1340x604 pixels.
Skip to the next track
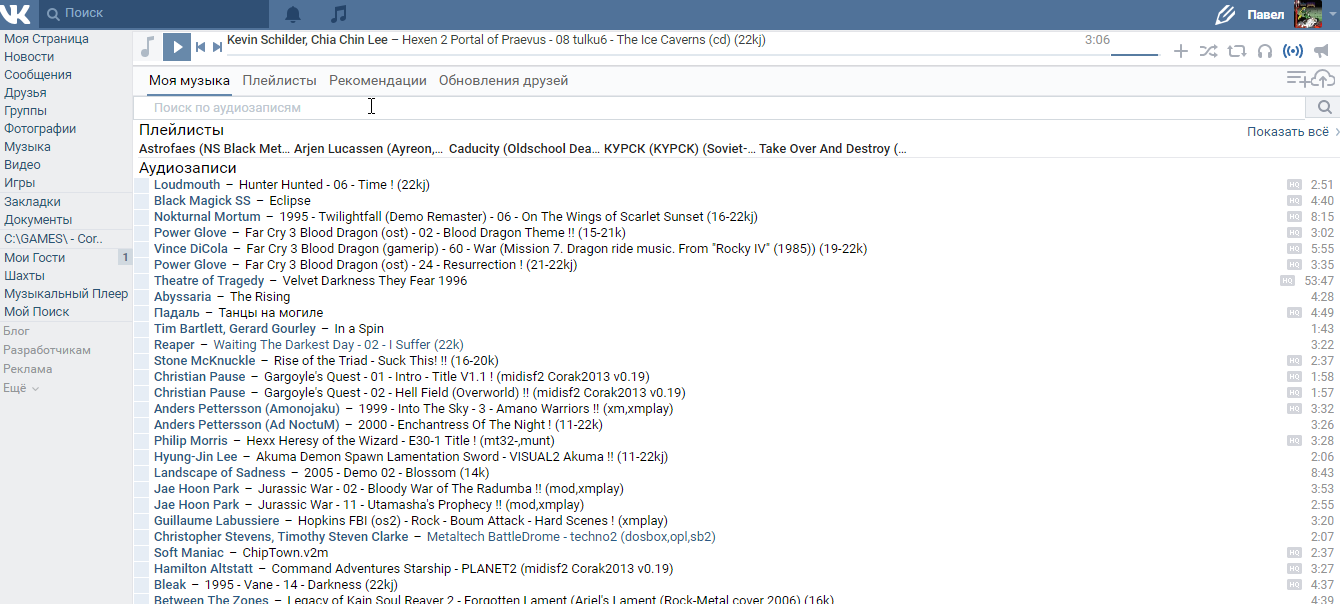216,47
